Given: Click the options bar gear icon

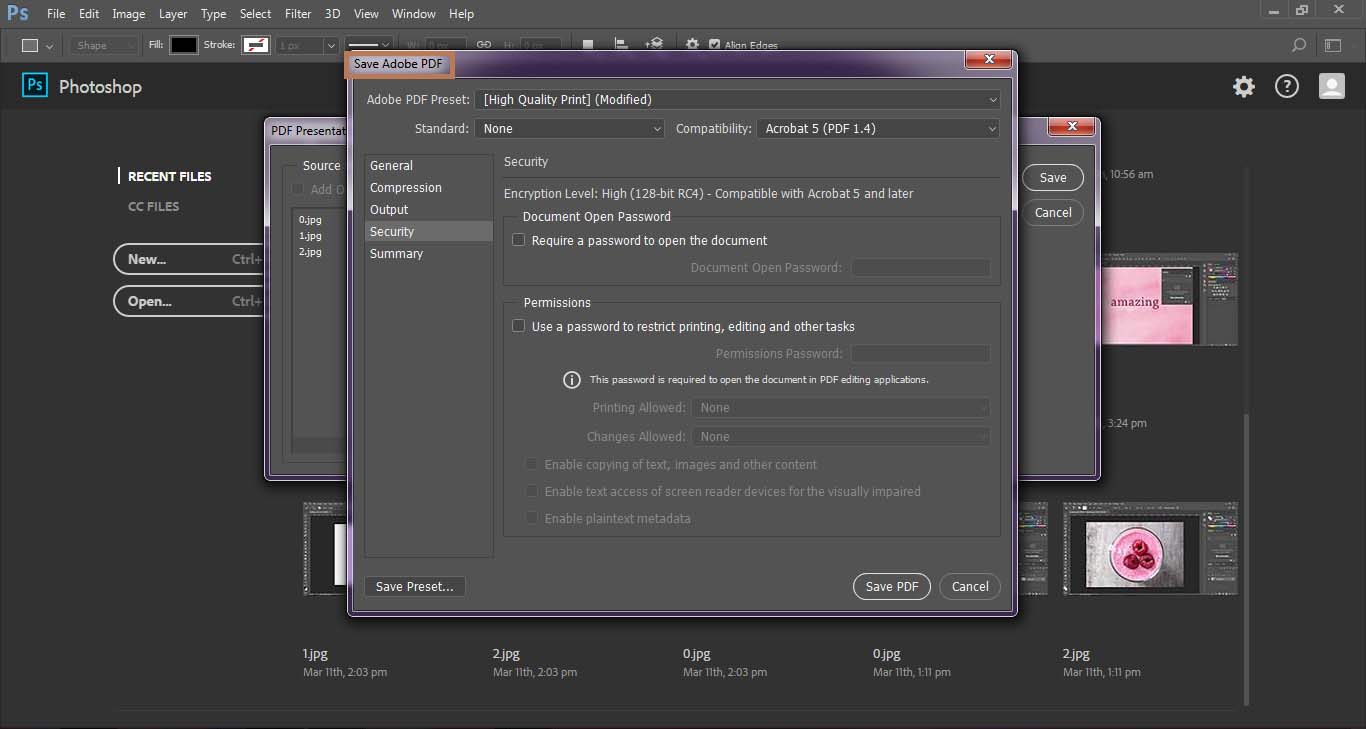Looking at the screenshot, I should pyautogui.click(x=692, y=45).
